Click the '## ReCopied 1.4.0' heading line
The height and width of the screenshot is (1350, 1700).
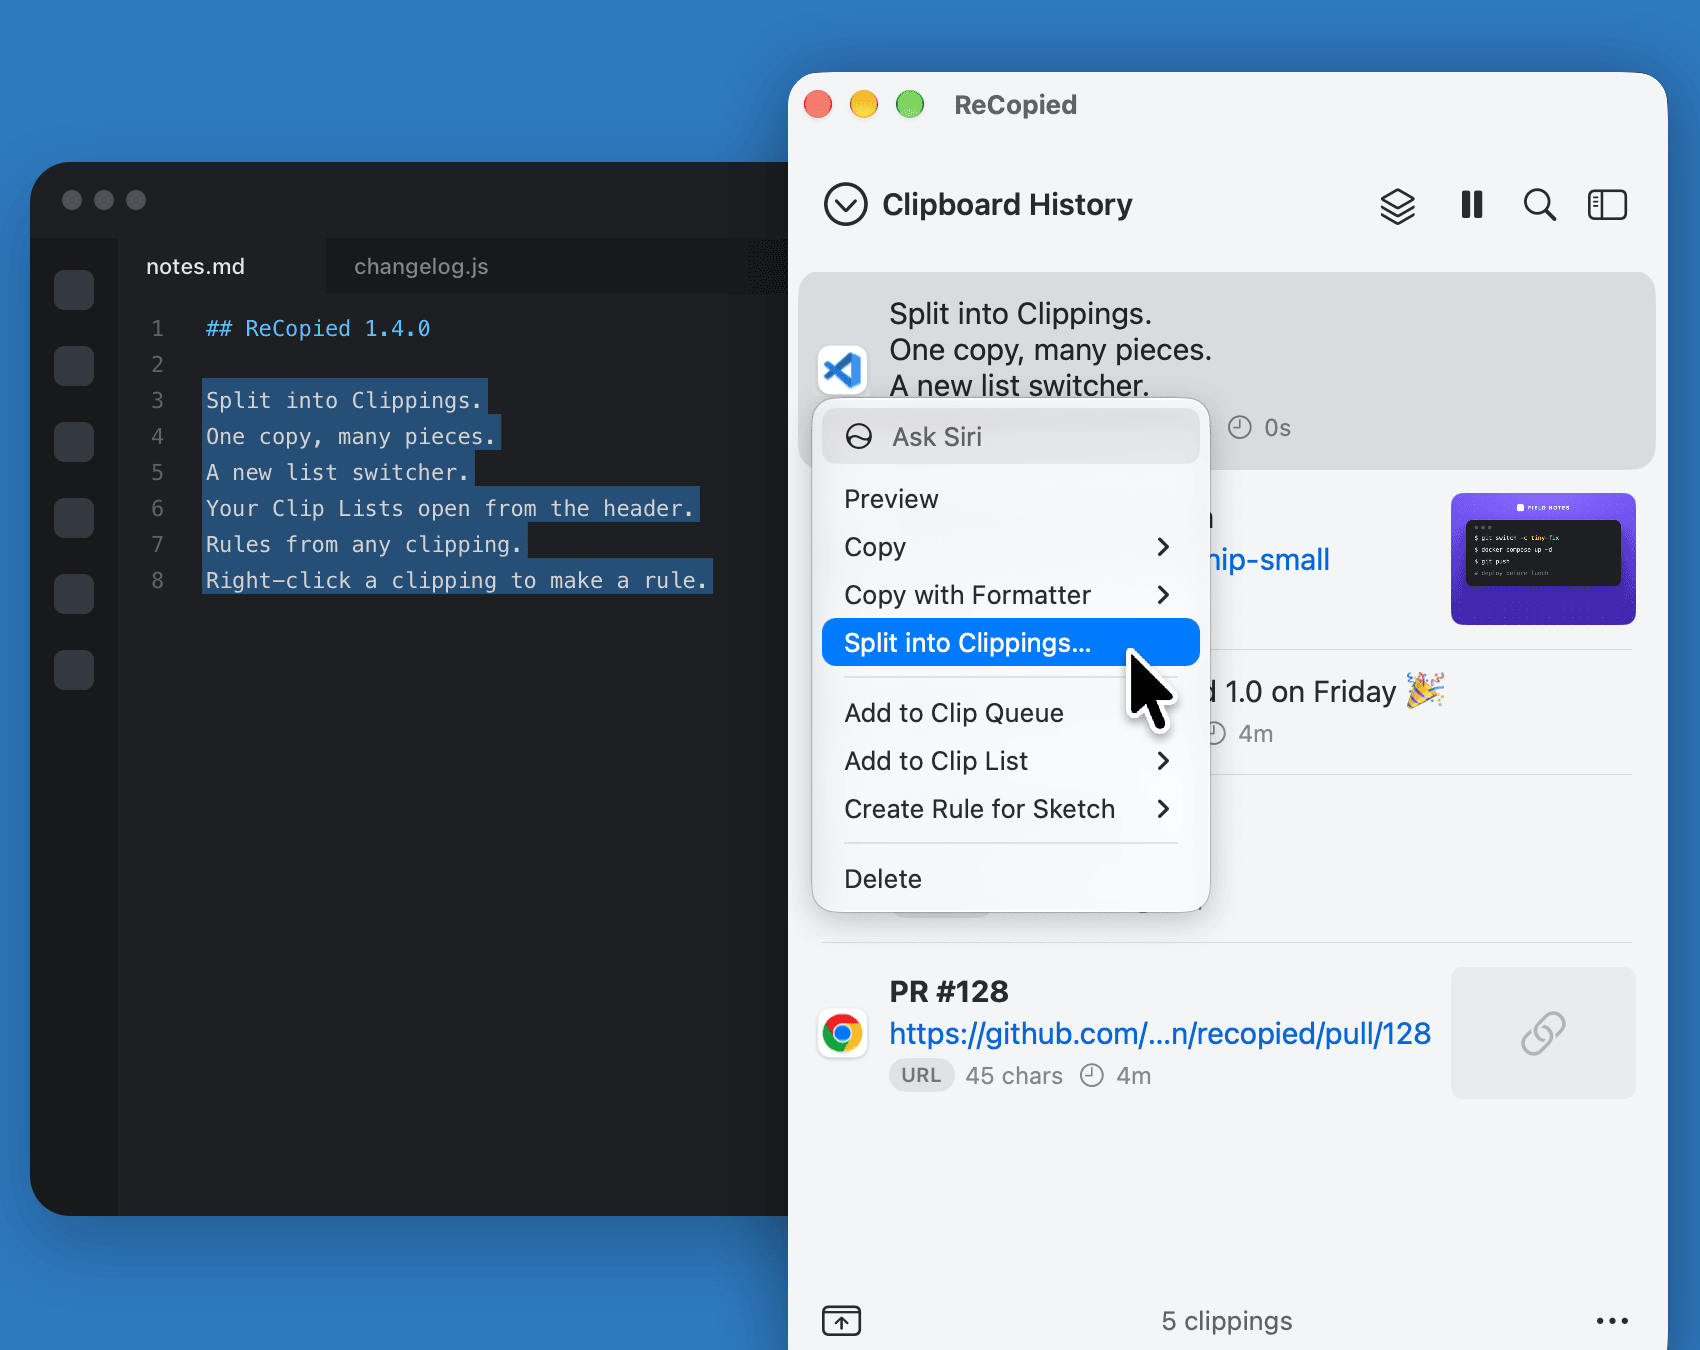318,329
